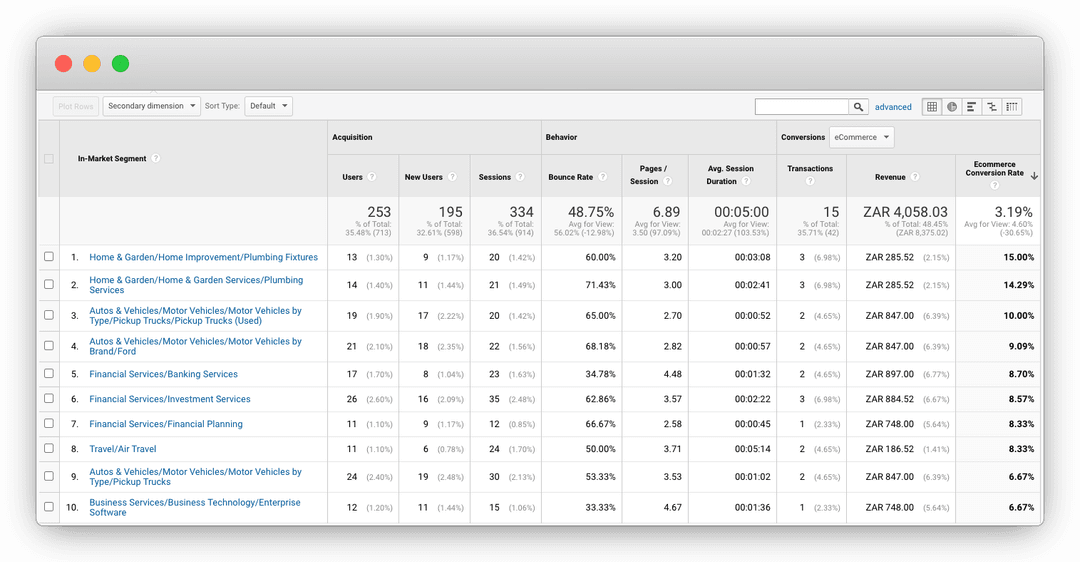Open Business Technology/Enterprise Software link

[195, 507]
